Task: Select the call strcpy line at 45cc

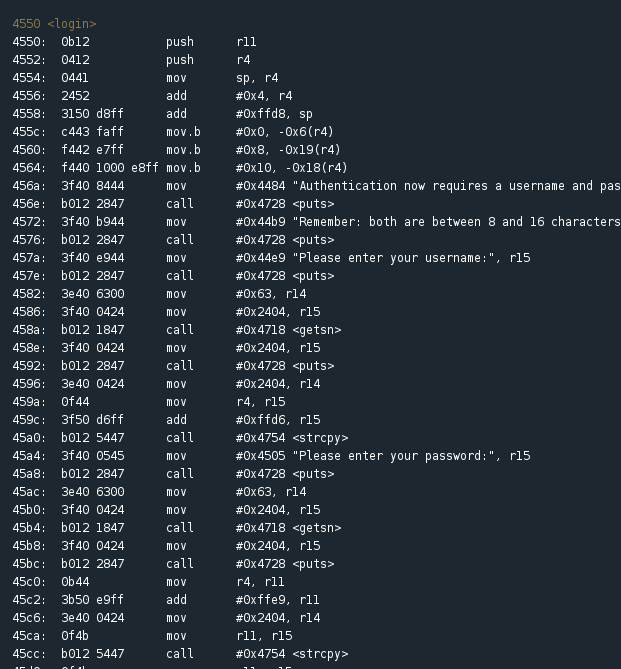Action: [180, 654]
